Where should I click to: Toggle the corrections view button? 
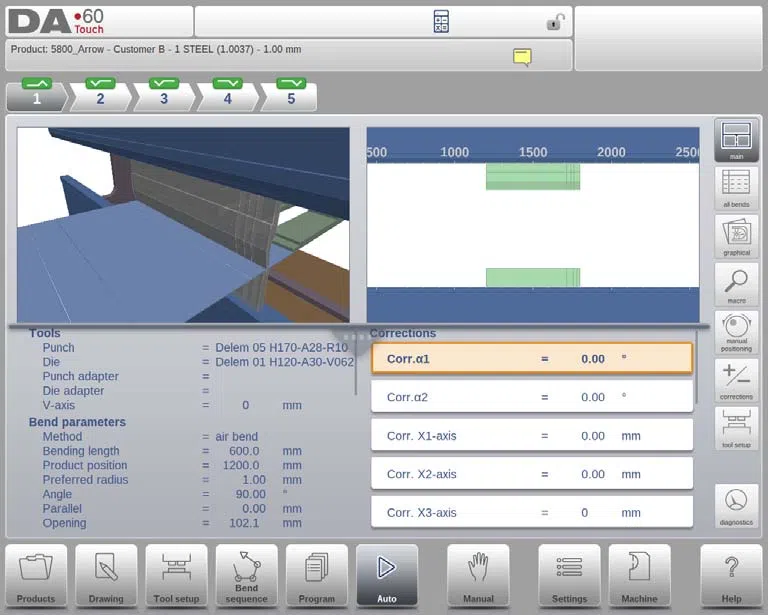pyautogui.click(x=736, y=380)
